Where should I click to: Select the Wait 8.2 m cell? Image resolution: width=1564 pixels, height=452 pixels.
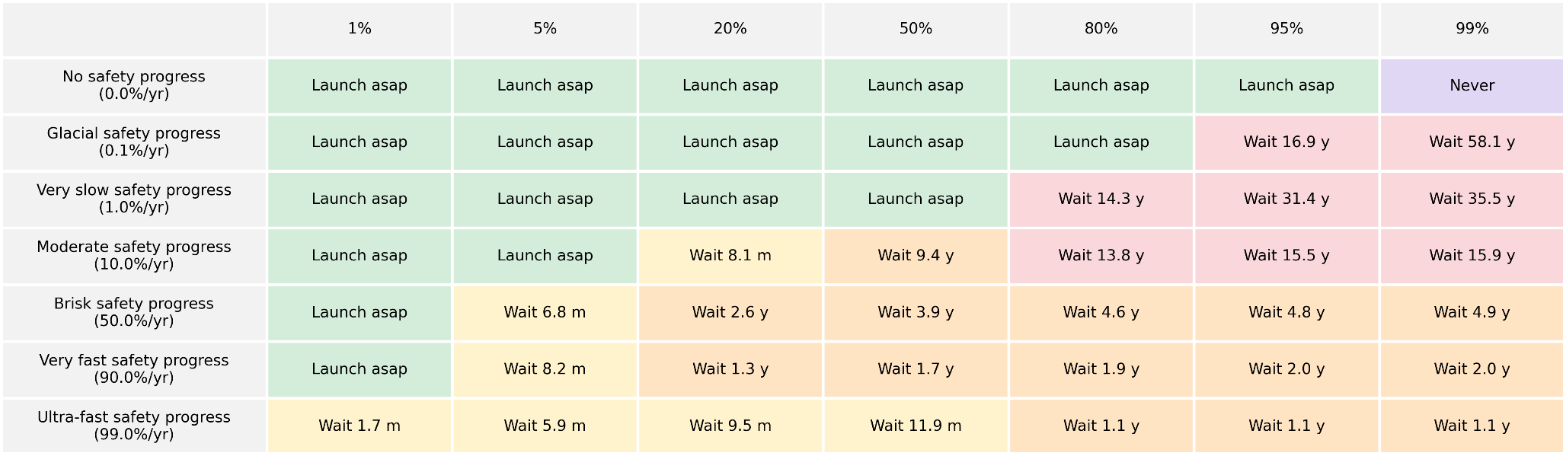tap(545, 369)
